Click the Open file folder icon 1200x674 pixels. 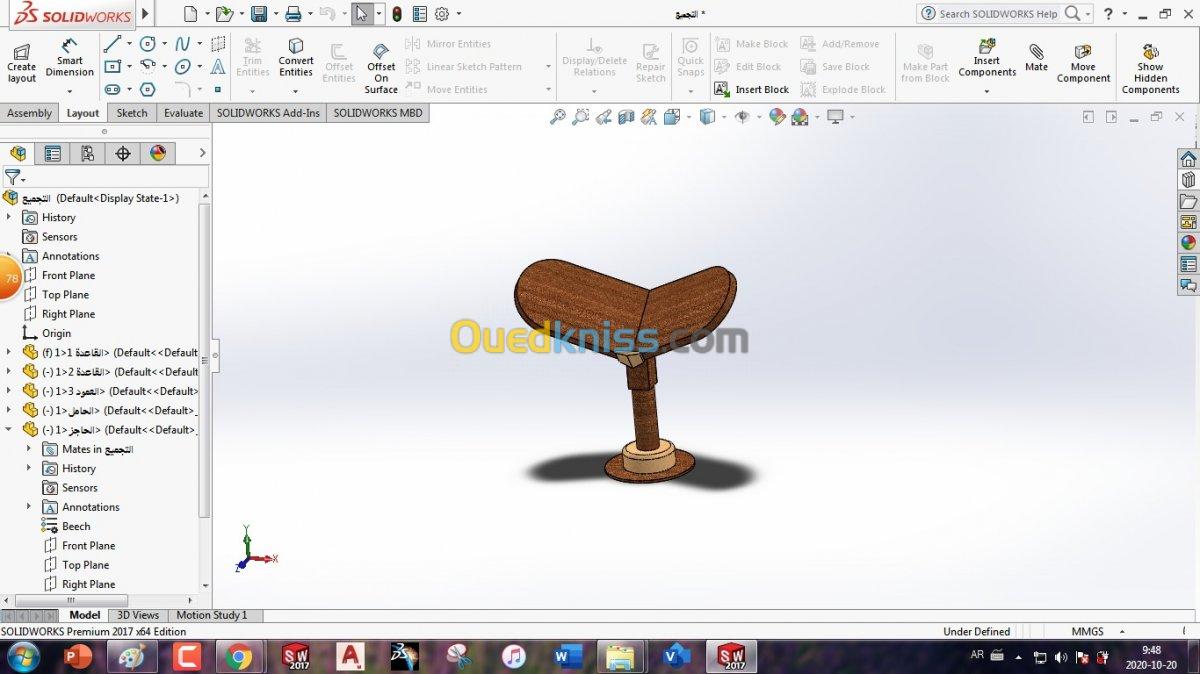point(224,14)
